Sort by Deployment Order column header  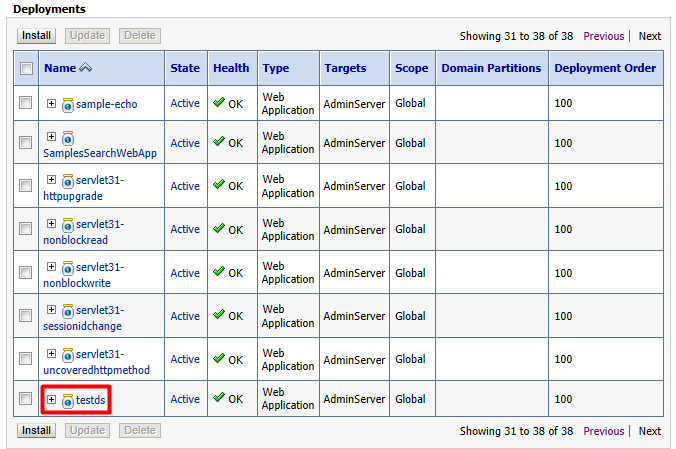[x=605, y=68]
